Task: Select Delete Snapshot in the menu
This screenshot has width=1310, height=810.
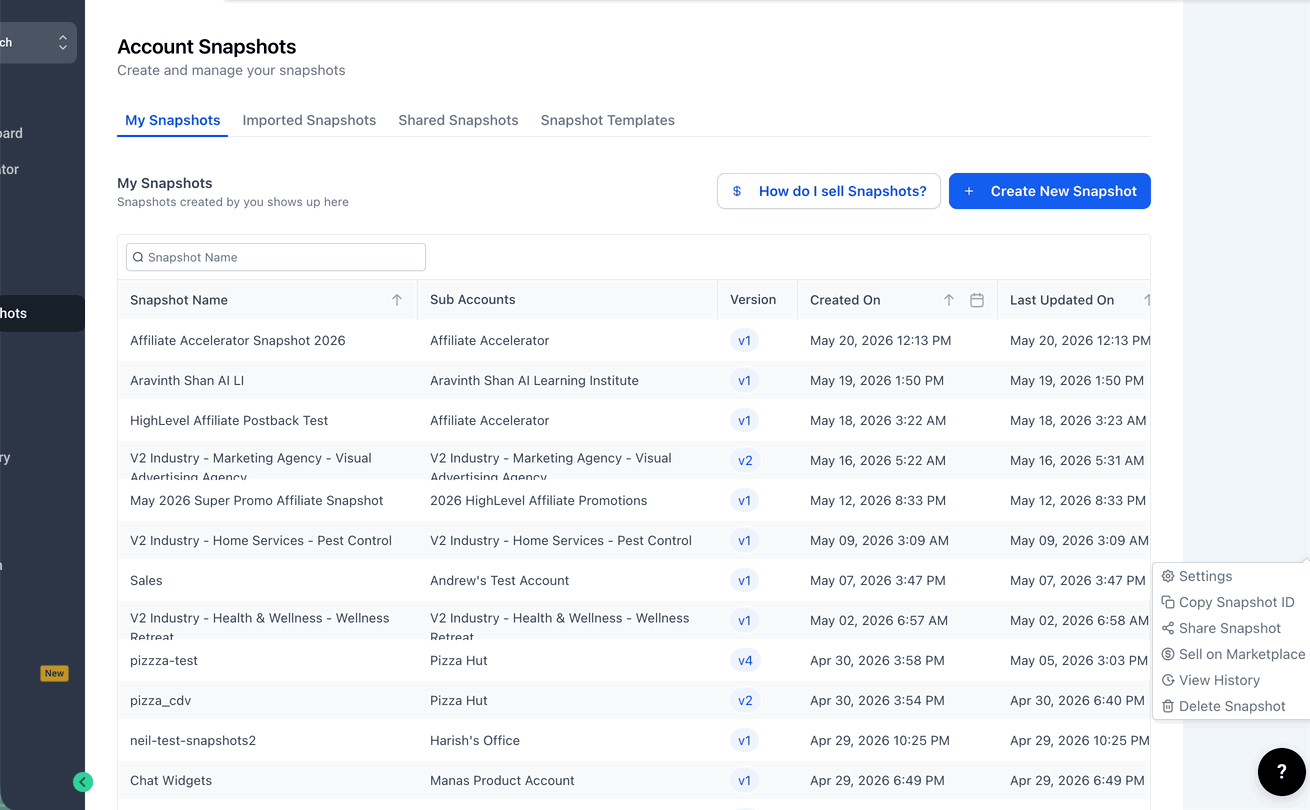Action: pos(1223,706)
